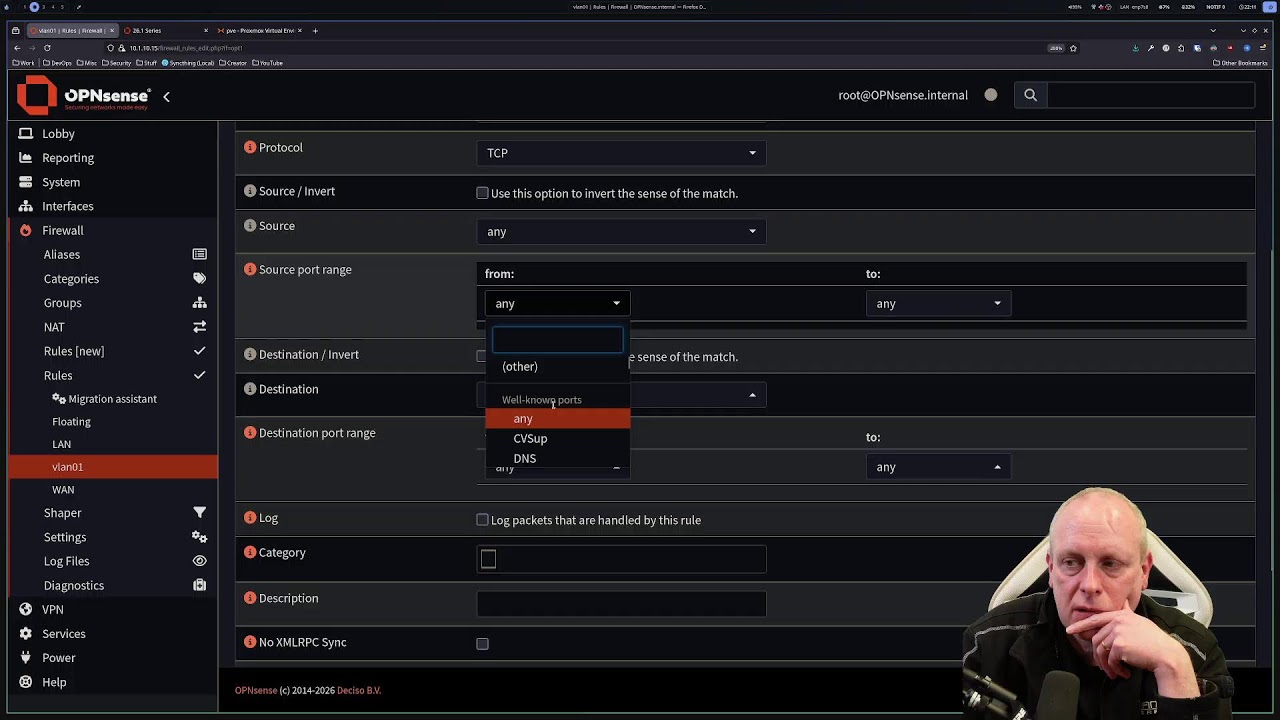
Task: Switch to the pve Proxmox Virtual Environment tab
Action: pos(259,31)
